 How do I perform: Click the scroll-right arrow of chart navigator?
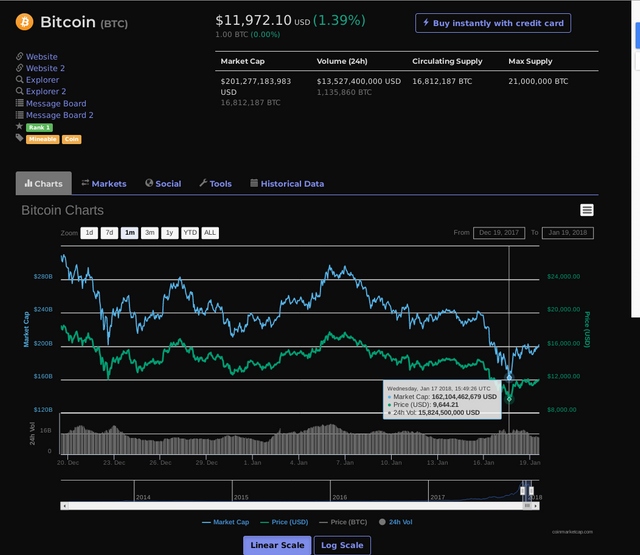pos(536,506)
